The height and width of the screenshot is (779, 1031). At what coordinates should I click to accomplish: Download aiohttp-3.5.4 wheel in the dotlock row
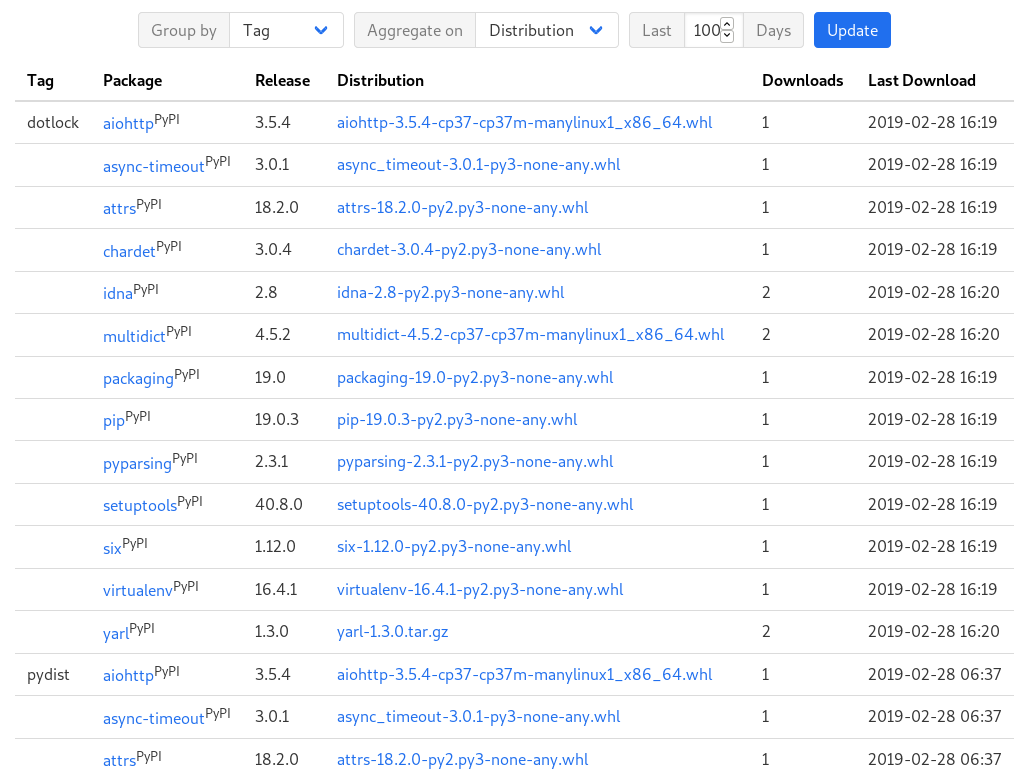click(x=525, y=122)
